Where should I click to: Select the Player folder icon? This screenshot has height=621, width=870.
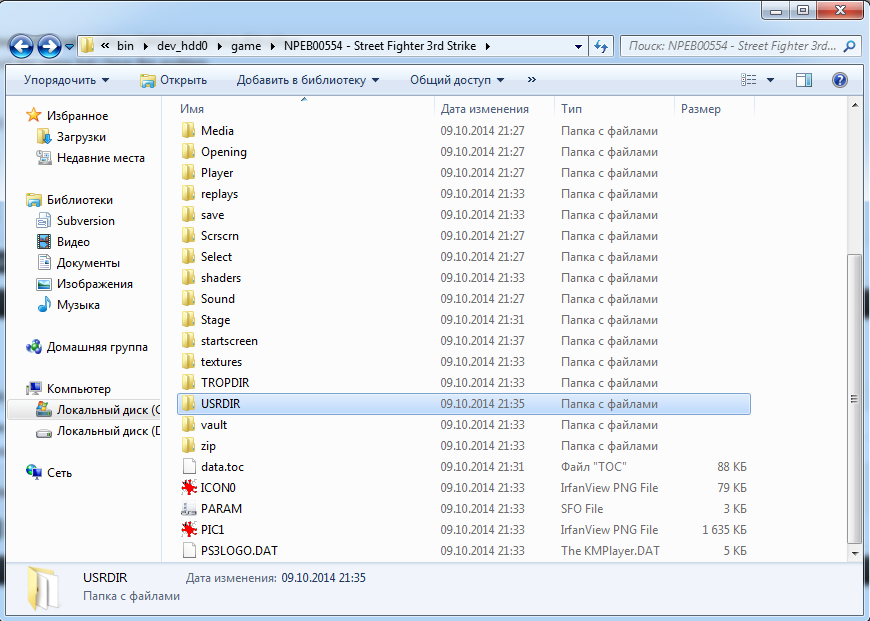click(189, 173)
